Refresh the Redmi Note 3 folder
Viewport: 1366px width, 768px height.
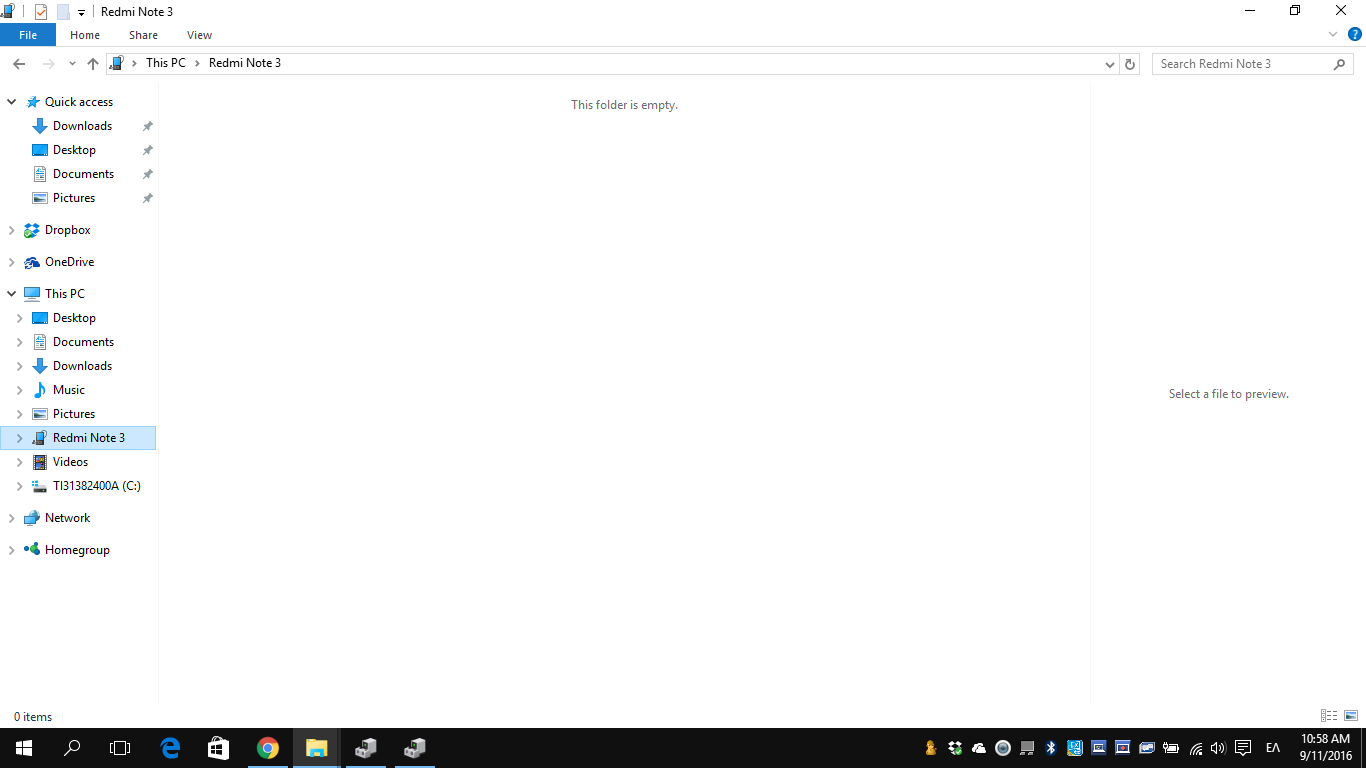(x=1130, y=64)
